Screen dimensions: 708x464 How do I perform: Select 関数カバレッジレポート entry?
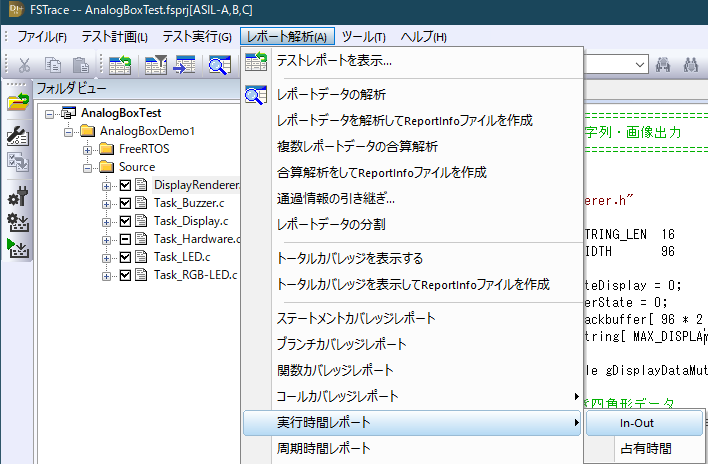pyautogui.click(x=412, y=371)
